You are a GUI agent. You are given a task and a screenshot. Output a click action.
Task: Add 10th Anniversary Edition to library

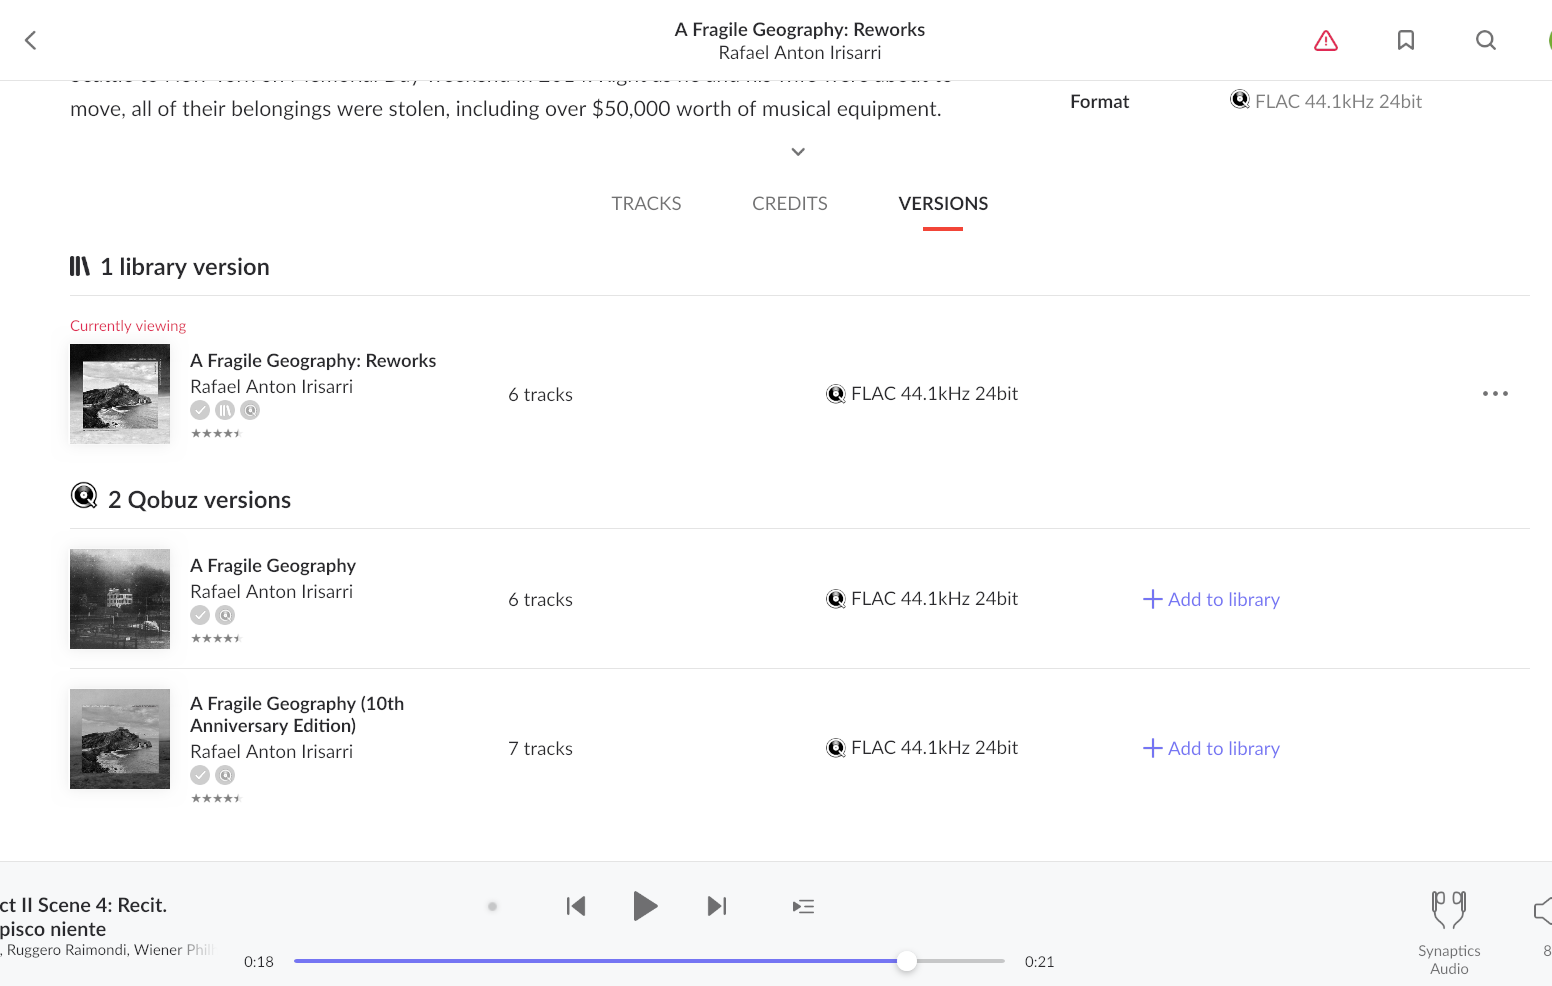(x=1211, y=748)
